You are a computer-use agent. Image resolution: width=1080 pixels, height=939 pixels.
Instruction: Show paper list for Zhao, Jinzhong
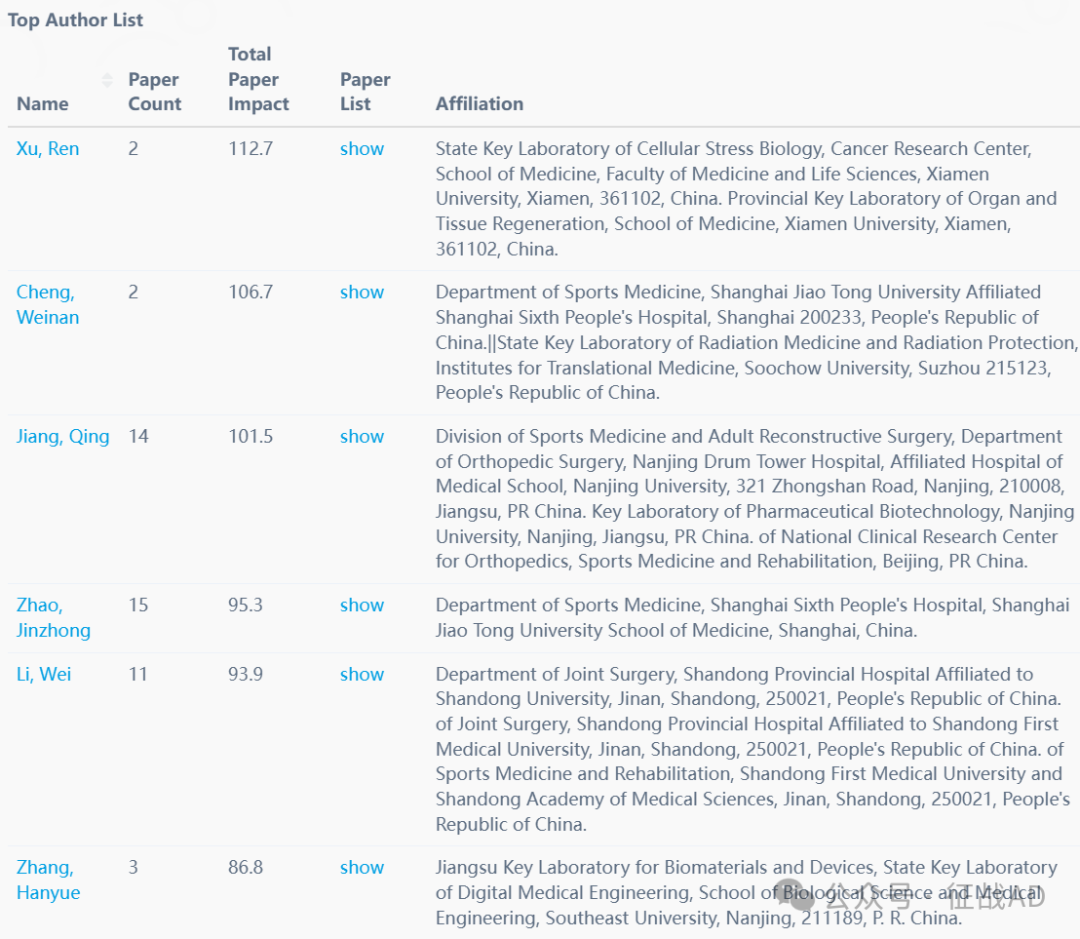point(362,606)
